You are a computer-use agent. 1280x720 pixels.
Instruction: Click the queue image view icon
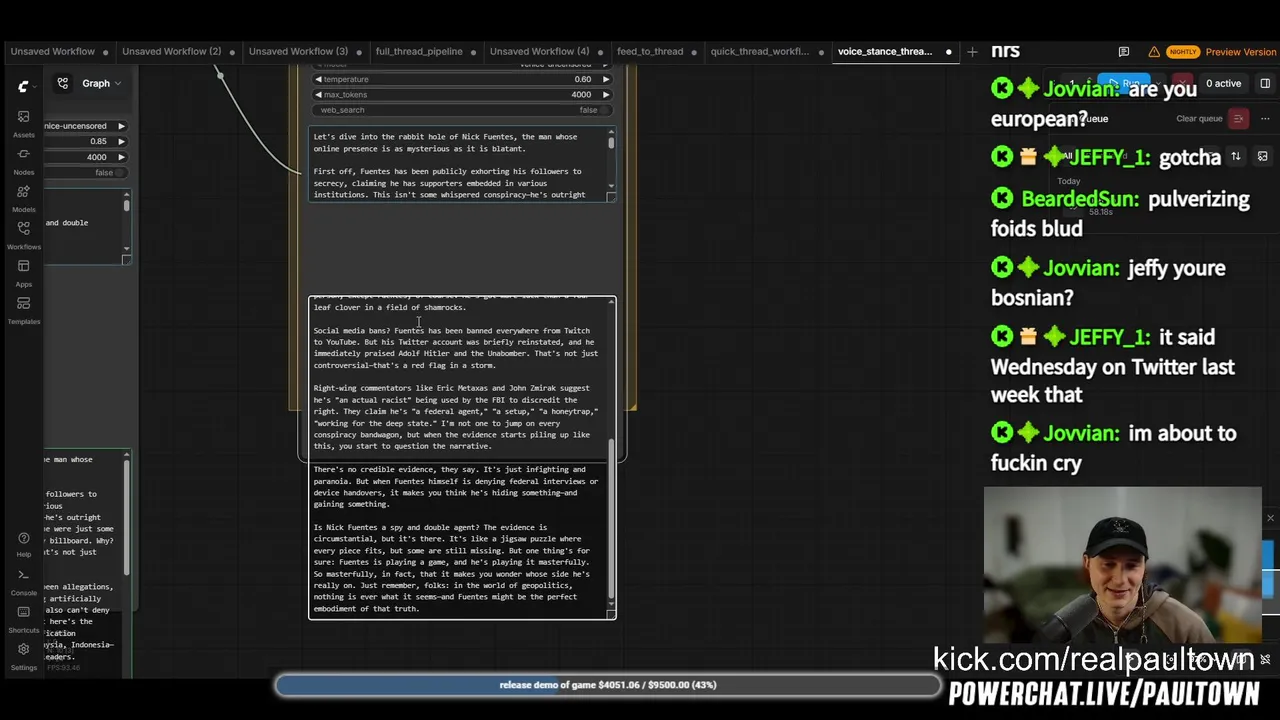1263,156
